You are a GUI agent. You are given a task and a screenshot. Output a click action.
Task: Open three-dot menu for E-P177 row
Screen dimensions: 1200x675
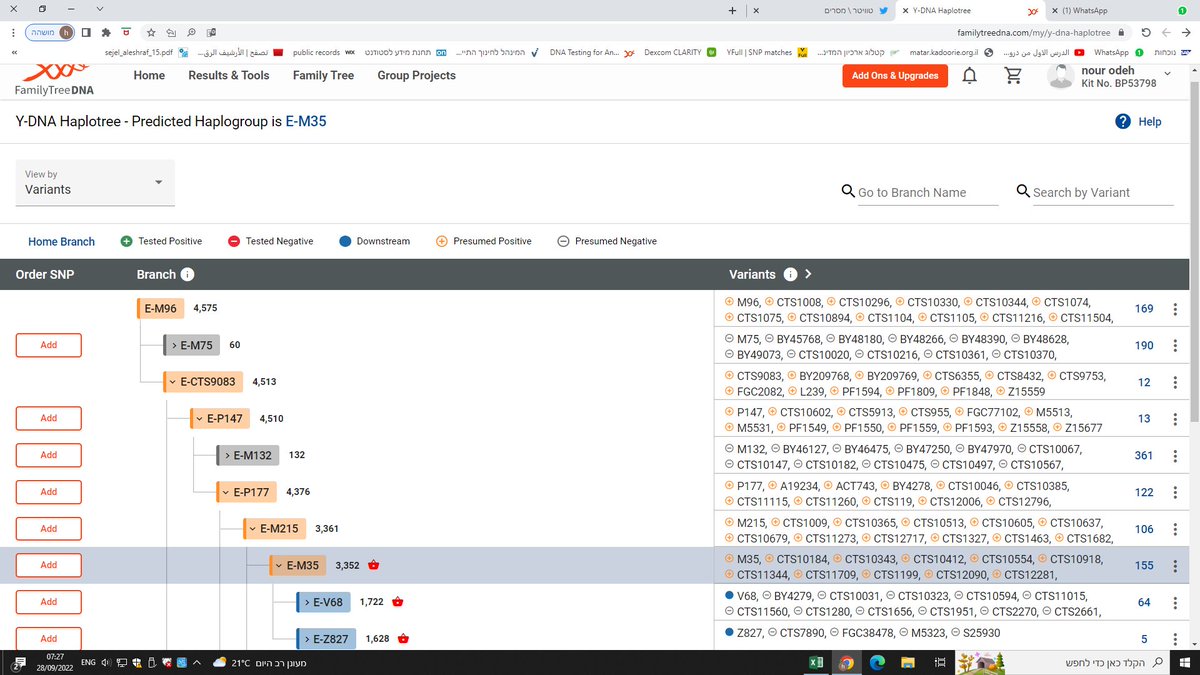pyautogui.click(x=1174, y=492)
